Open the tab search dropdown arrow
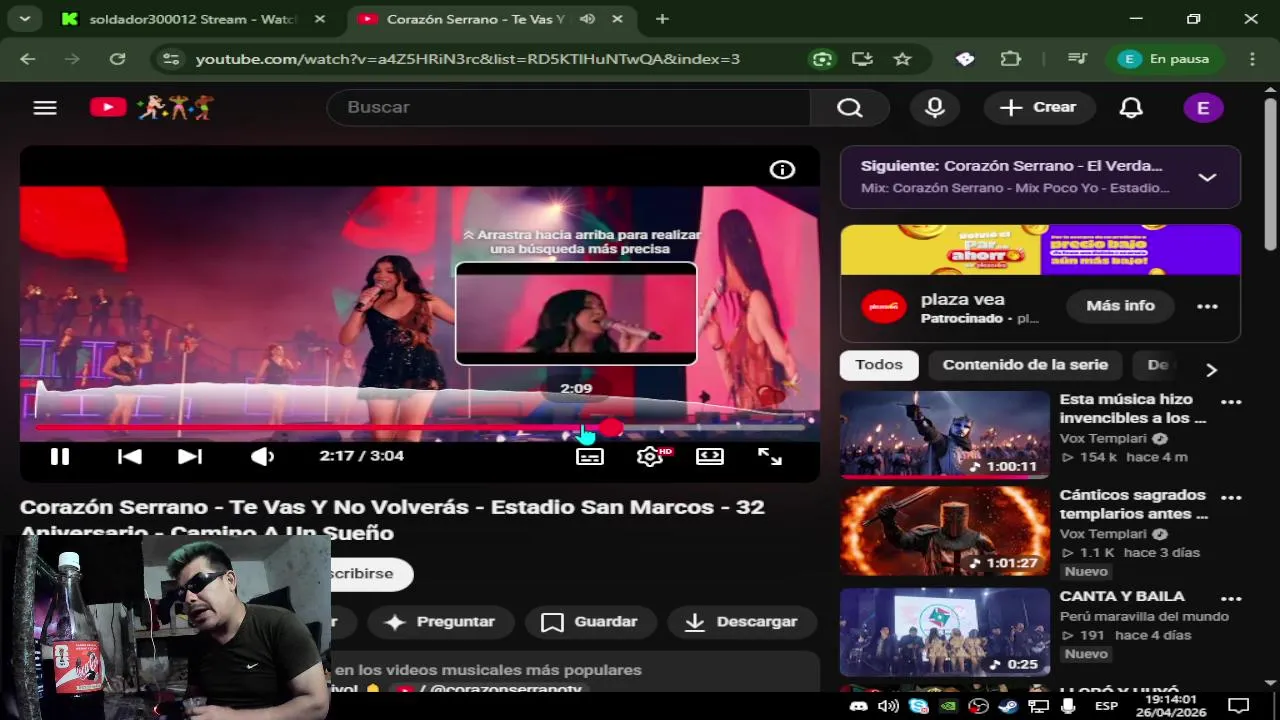The width and height of the screenshot is (1280, 720). tap(24, 19)
